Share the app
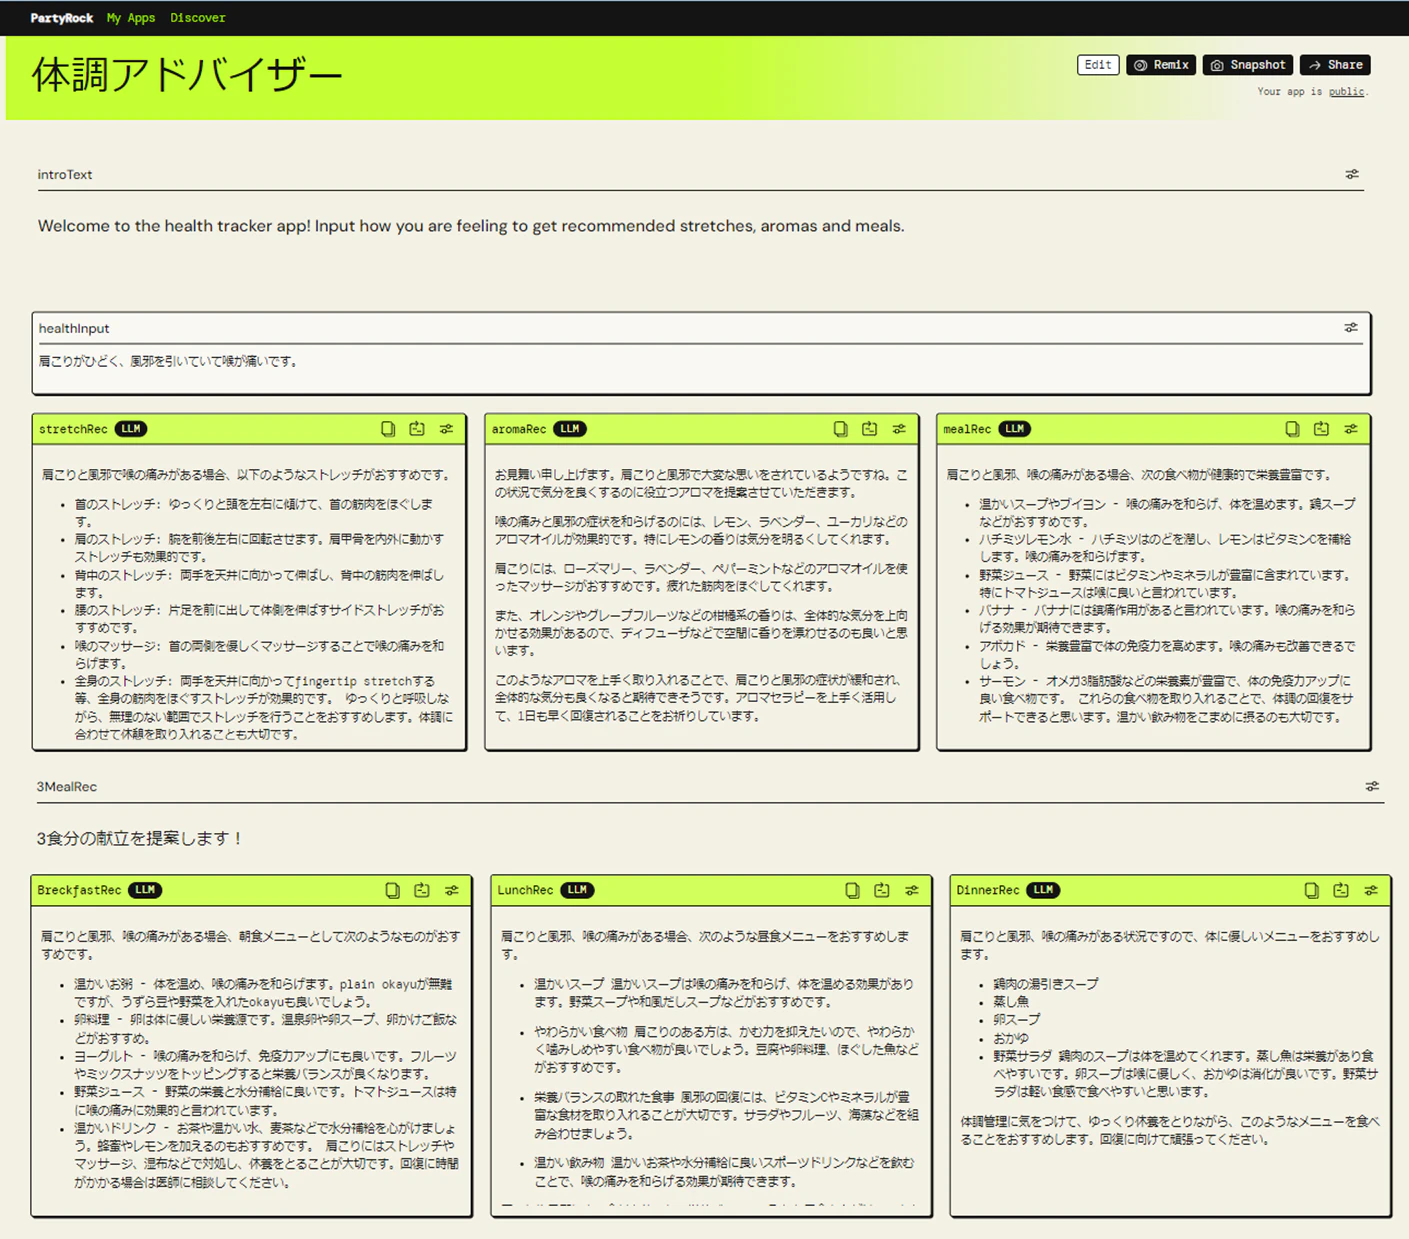 [x=1336, y=65]
